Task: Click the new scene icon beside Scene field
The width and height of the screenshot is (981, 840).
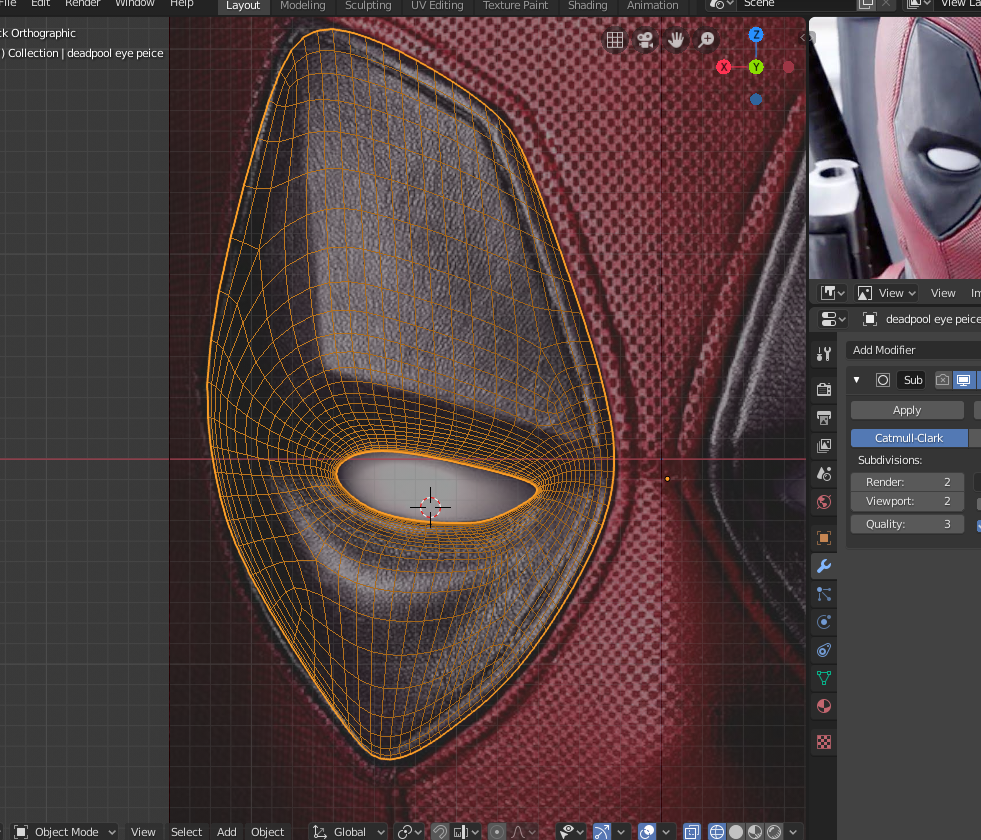Action: [x=866, y=4]
